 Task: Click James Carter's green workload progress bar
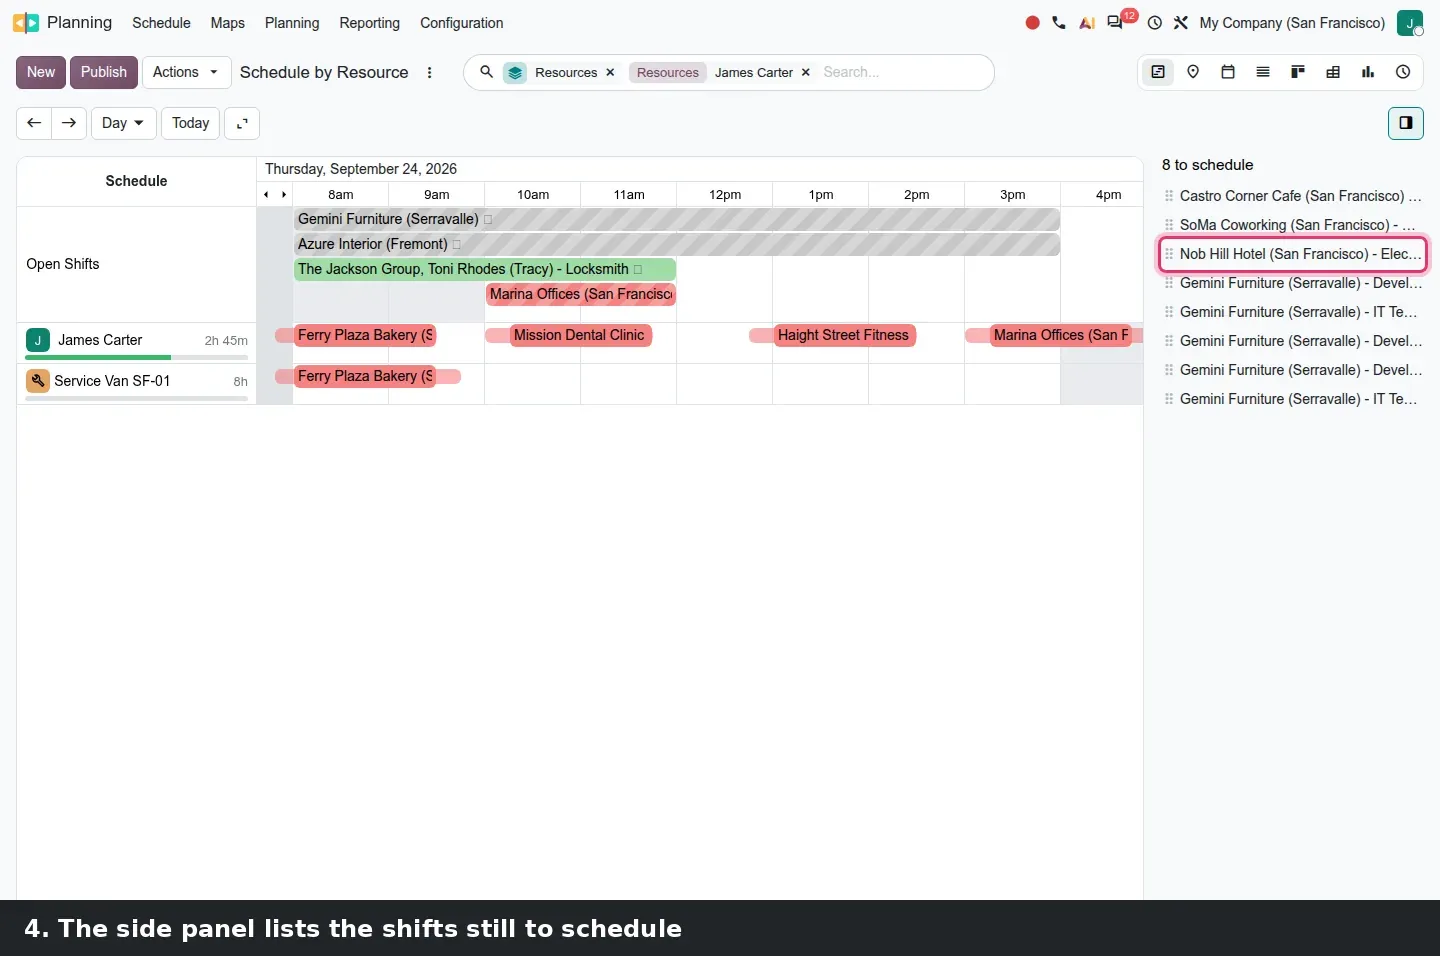[x=98, y=357]
